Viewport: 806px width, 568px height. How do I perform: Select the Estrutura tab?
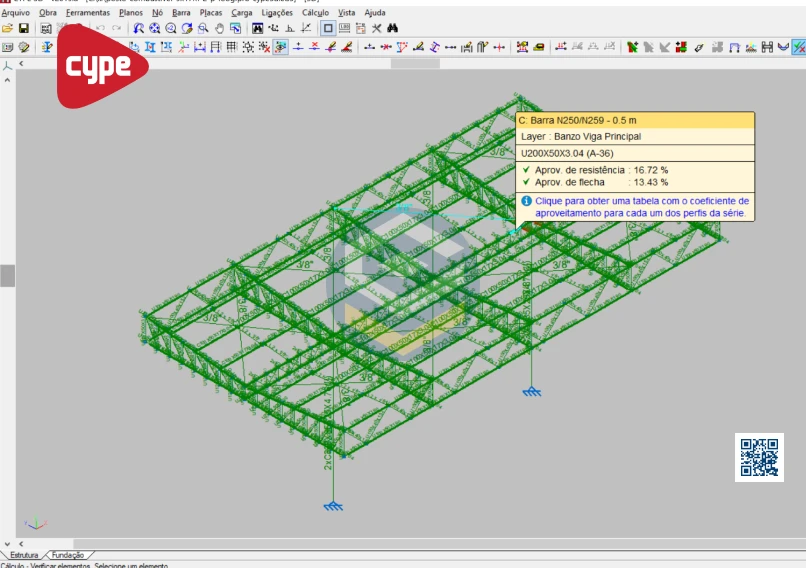pyautogui.click(x=23, y=555)
